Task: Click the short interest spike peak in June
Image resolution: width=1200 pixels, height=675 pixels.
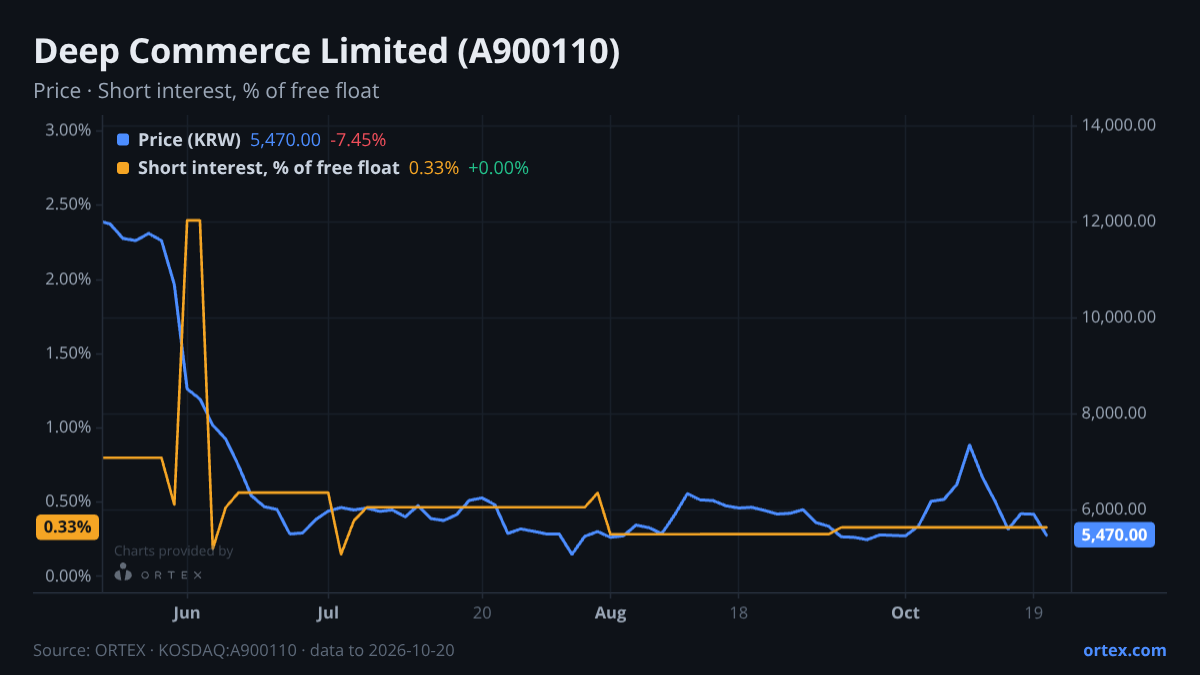Action: [x=194, y=220]
